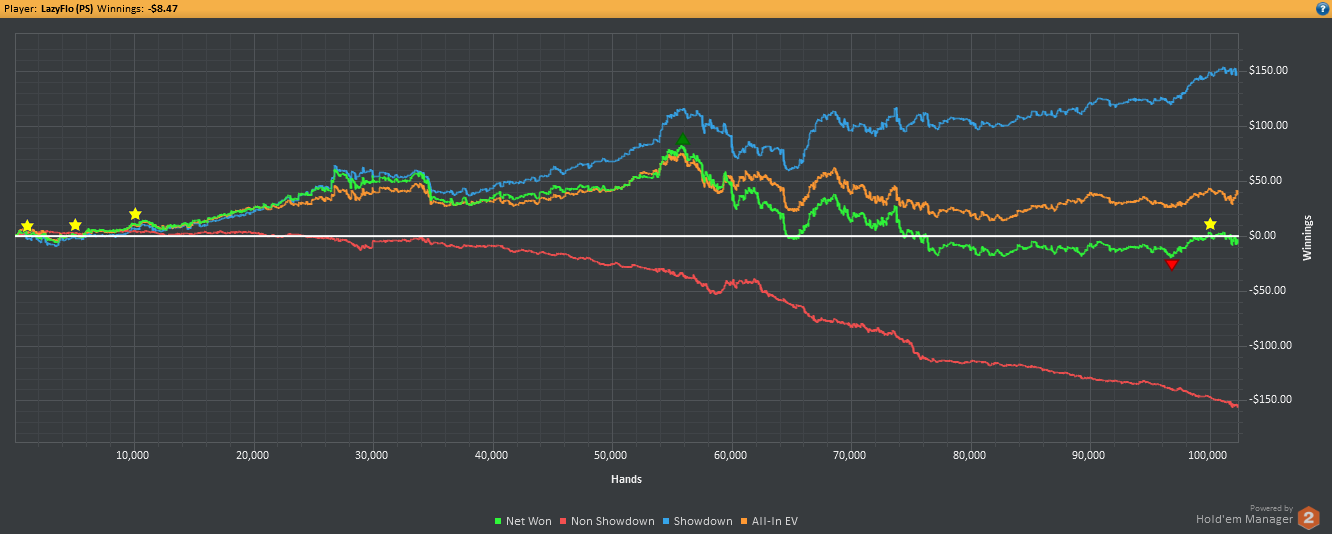The width and height of the screenshot is (1332, 534).
Task: Click the 60,000 hands axis label
Action: click(x=731, y=455)
